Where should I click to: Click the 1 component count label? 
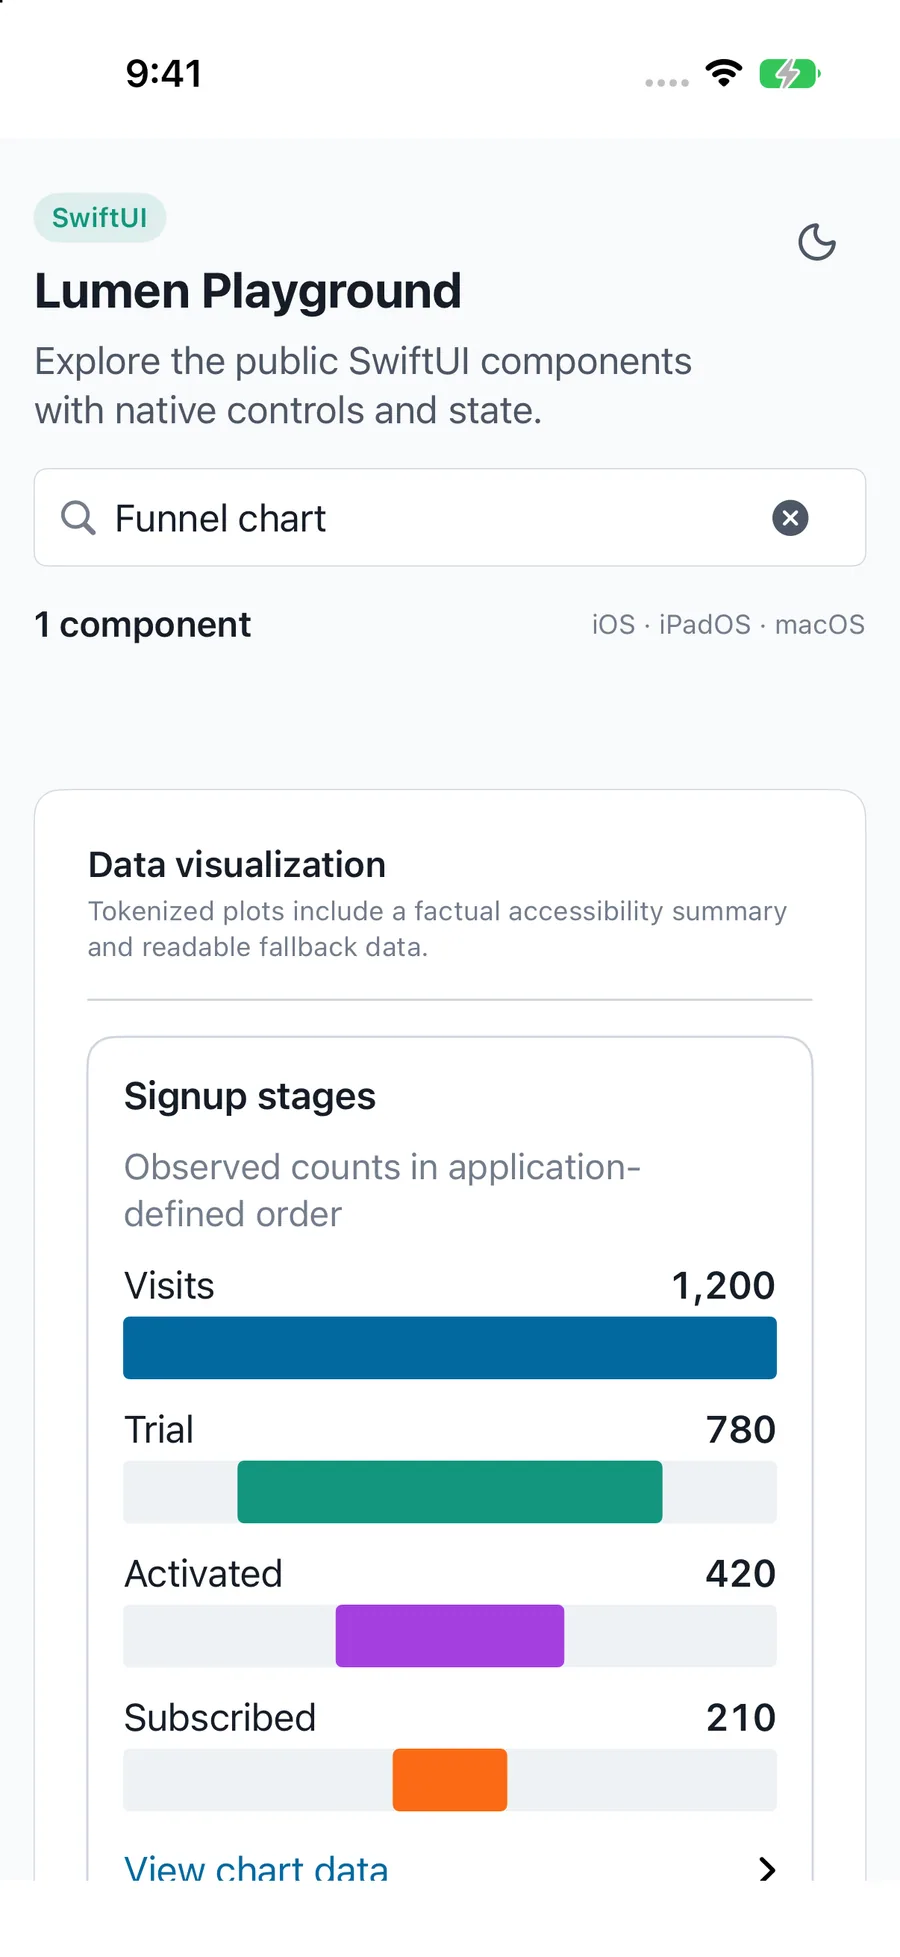click(x=143, y=625)
